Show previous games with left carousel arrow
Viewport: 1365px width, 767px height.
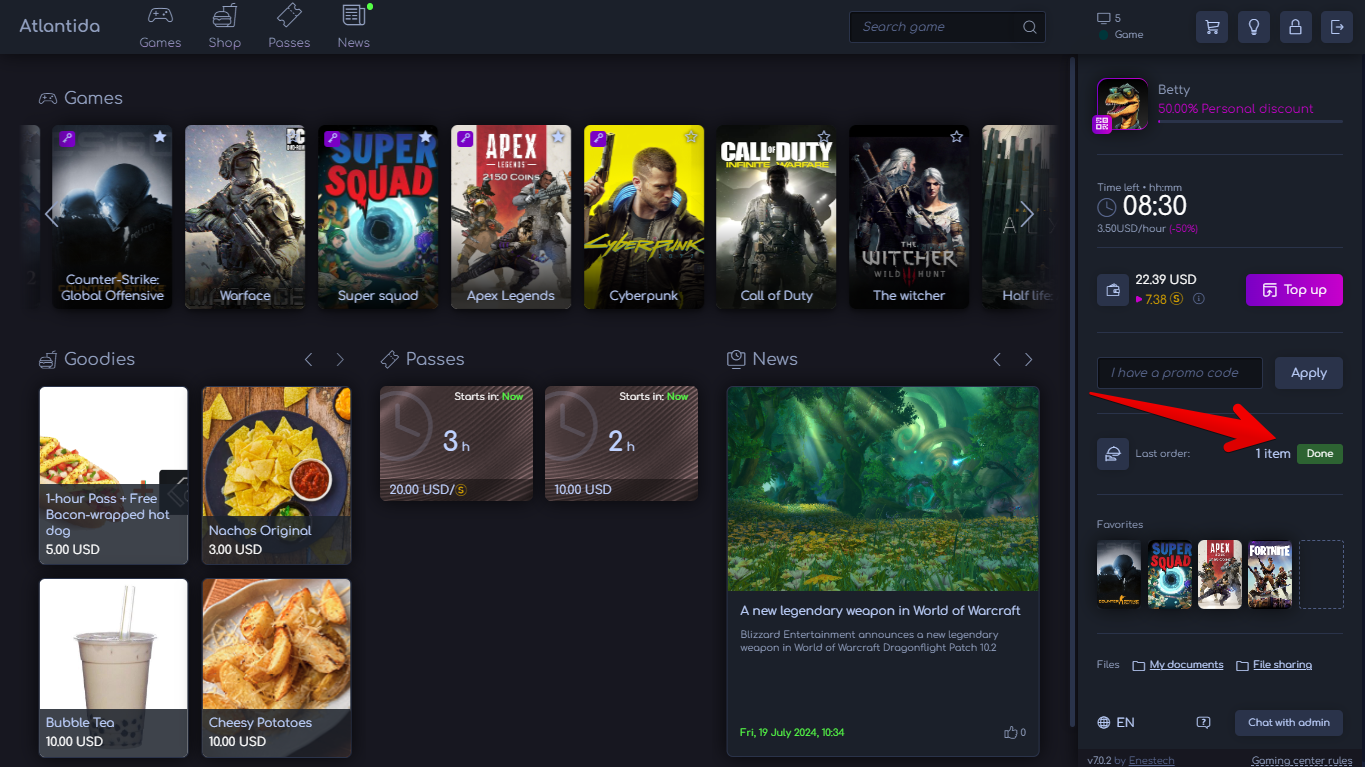click(x=51, y=214)
